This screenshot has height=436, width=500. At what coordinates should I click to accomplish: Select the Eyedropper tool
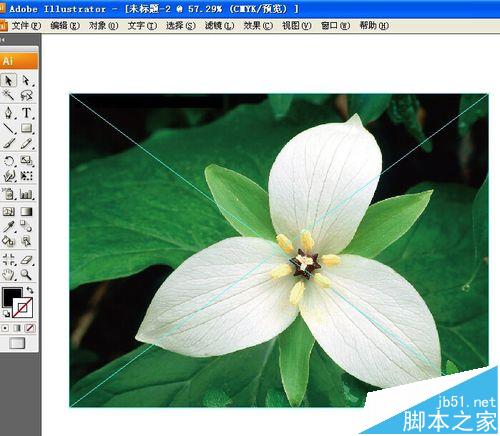pyautogui.click(x=8, y=226)
